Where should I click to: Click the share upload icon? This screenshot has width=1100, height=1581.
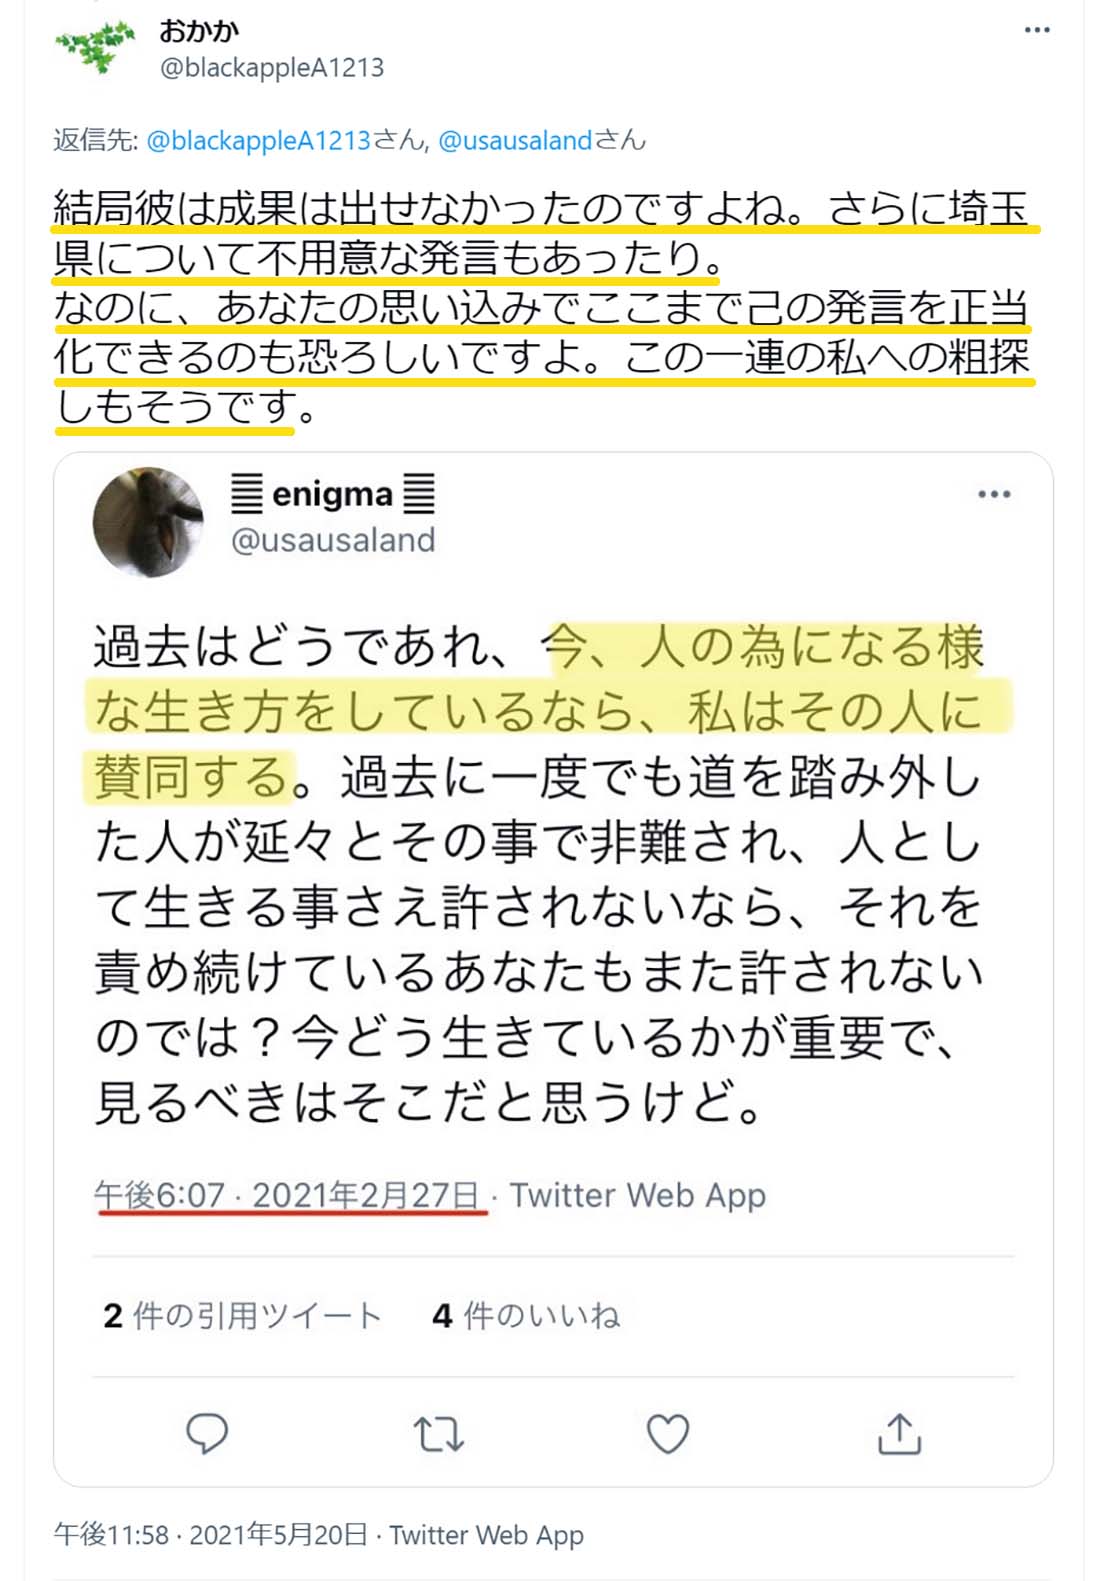tap(899, 1433)
